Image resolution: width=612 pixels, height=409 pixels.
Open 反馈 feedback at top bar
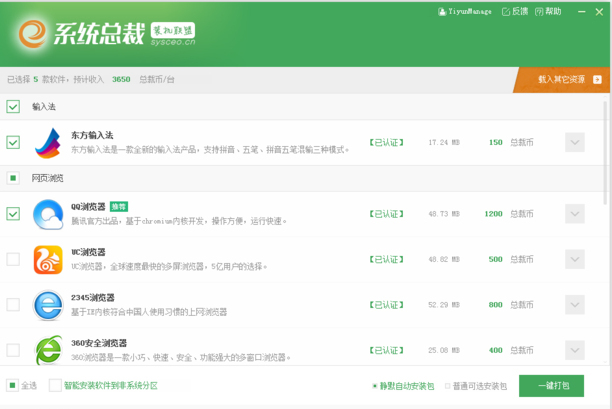pyautogui.click(x=515, y=12)
